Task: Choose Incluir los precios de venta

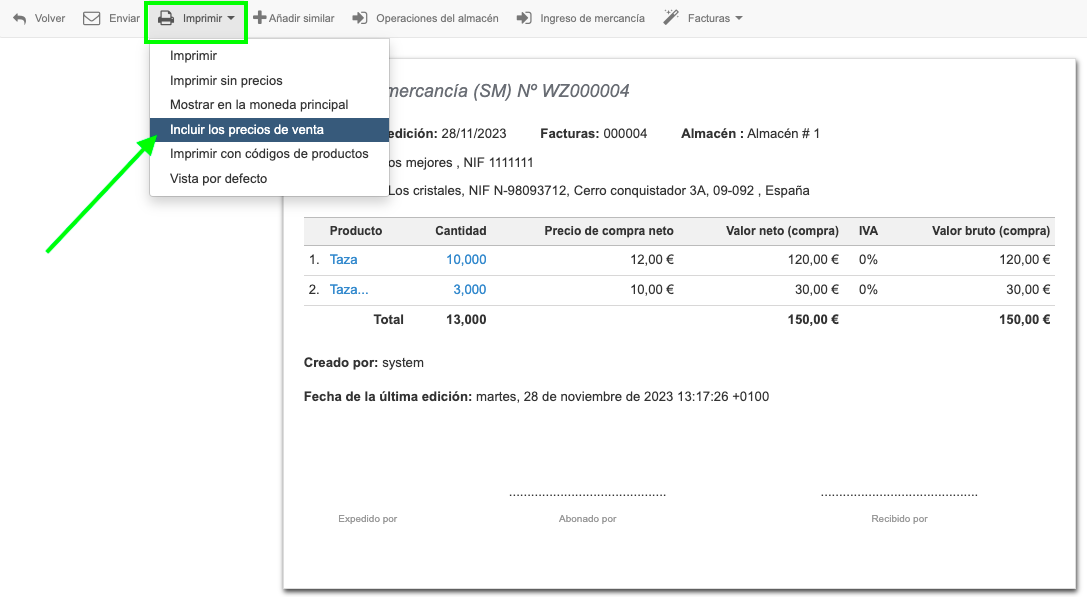Action: point(247,130)
